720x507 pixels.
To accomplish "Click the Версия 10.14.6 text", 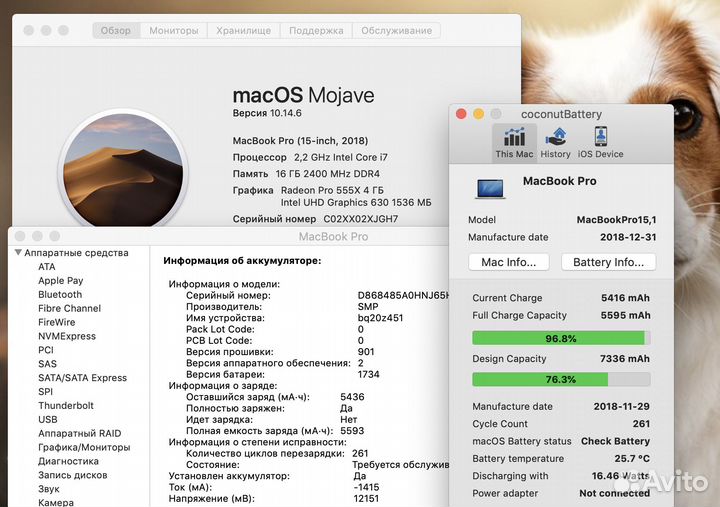I will [x=267, y=113].
